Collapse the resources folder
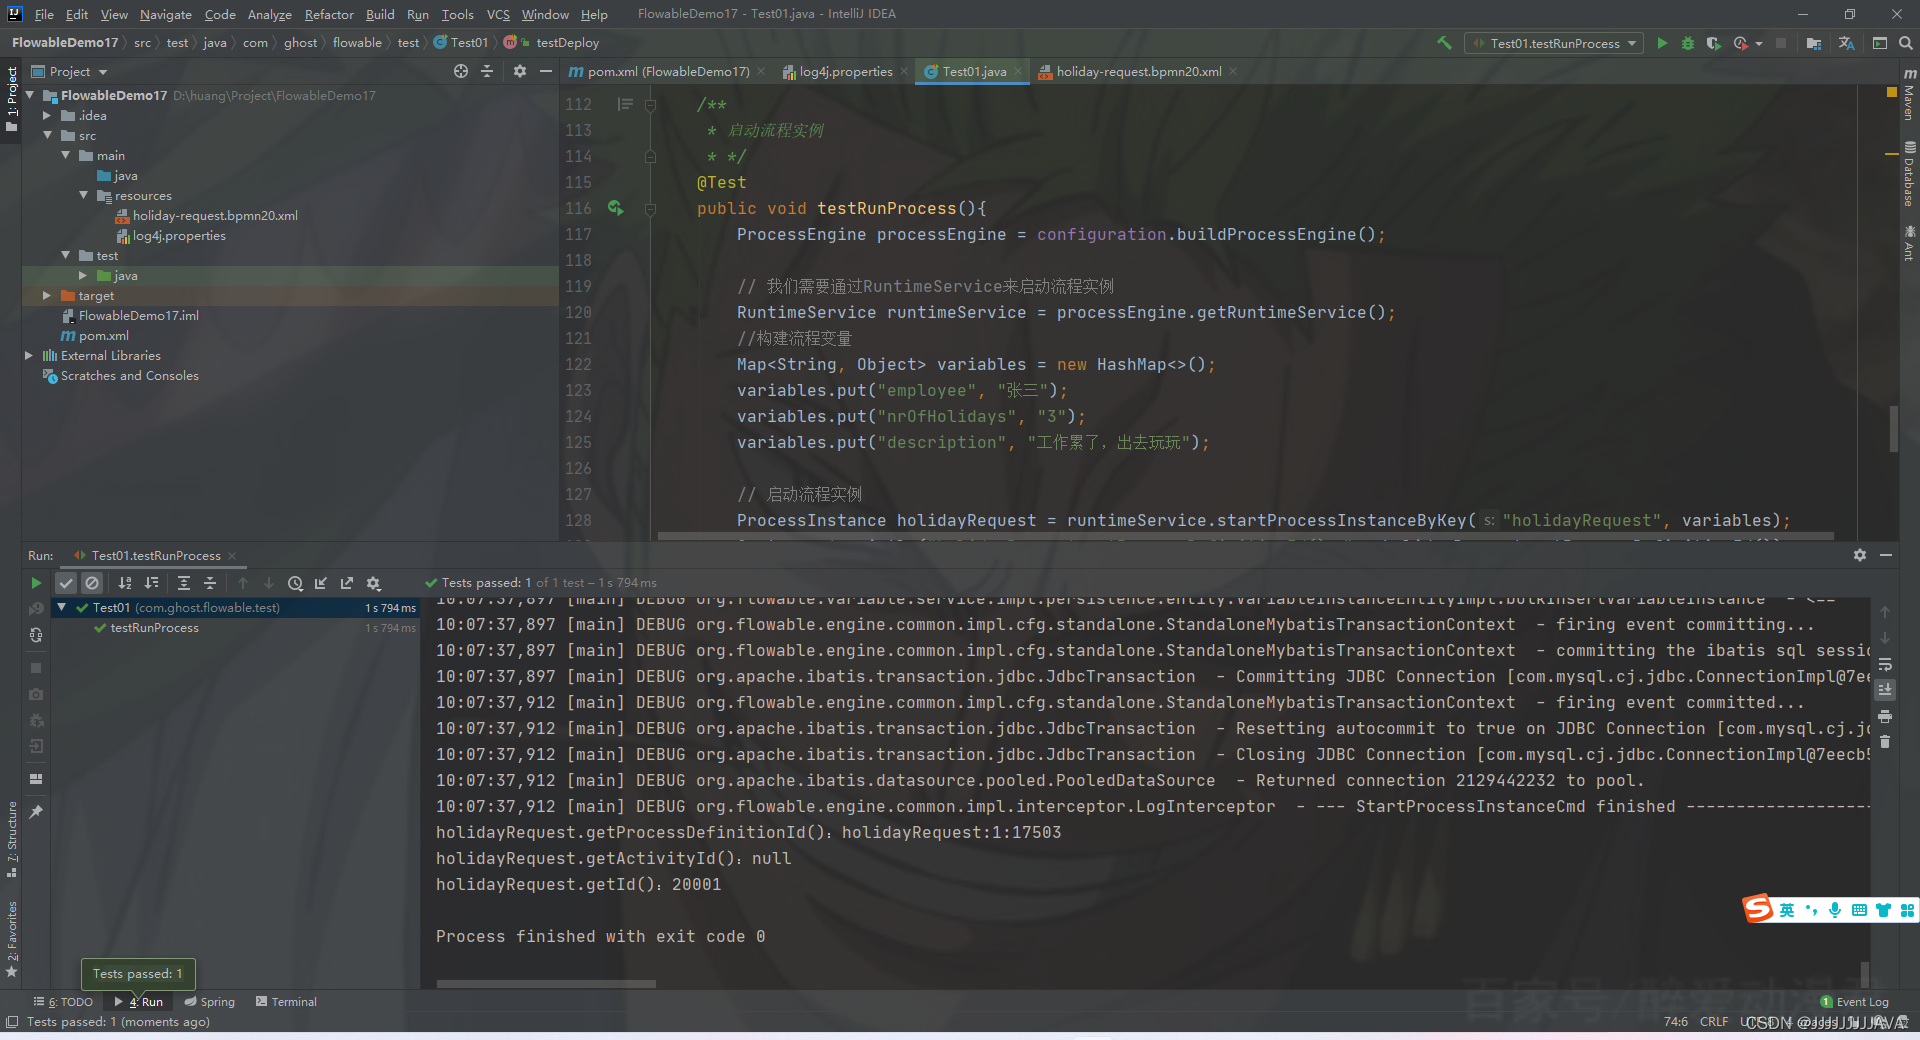 point(84,195)
